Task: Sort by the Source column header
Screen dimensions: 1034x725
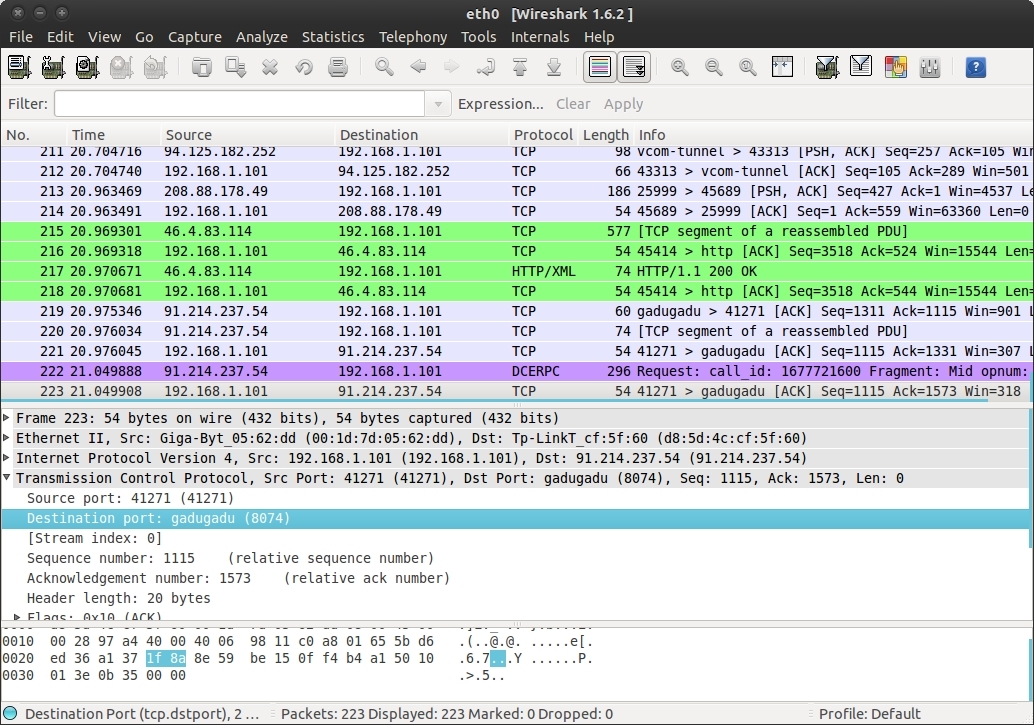Action: tap(247, 135)
